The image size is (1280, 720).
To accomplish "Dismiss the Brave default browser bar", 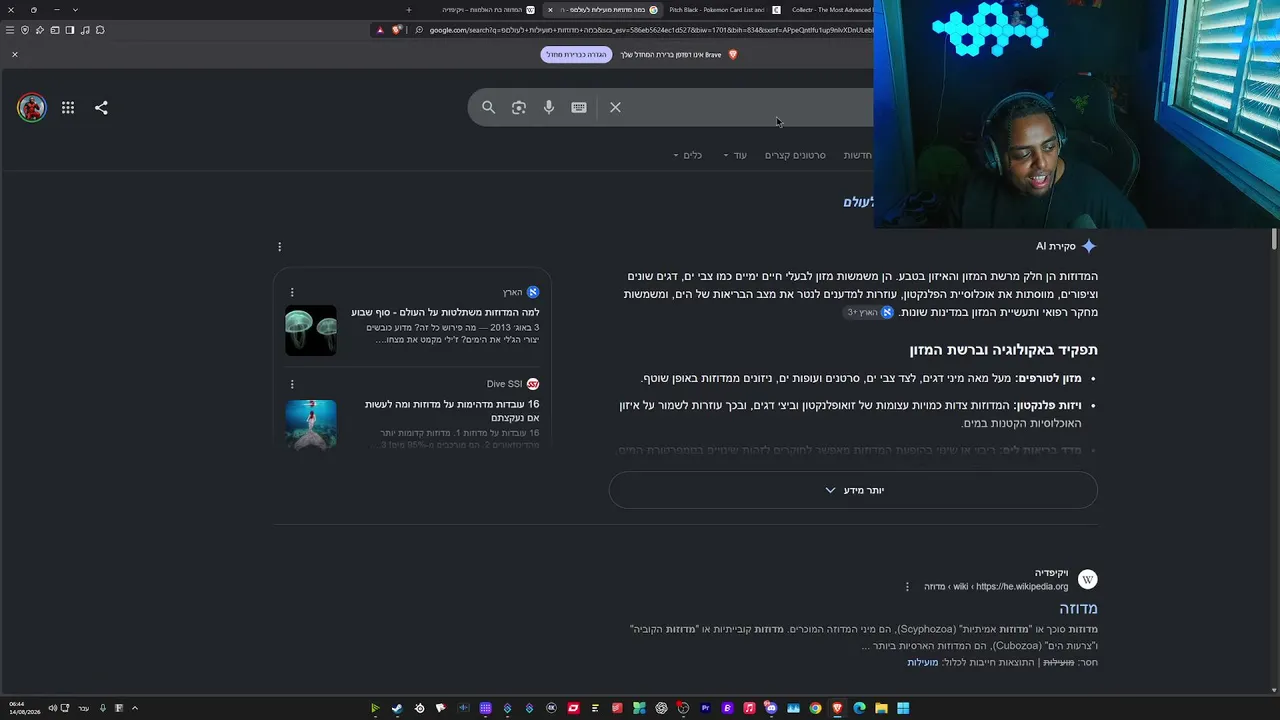I will pyautogui.click(x=15, y=55).
